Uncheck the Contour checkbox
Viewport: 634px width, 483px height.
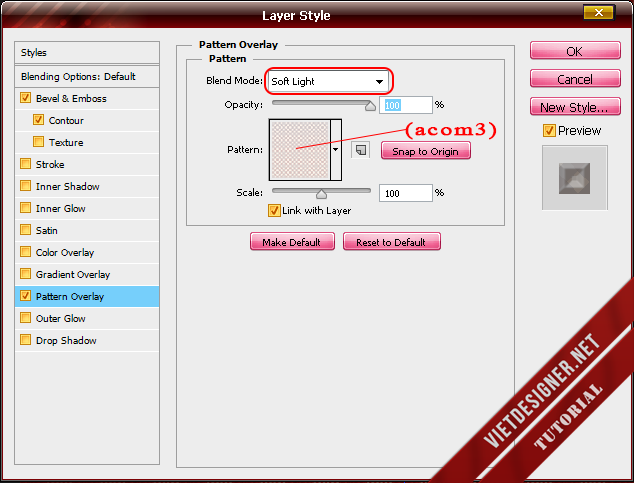[x=38, y=120]
